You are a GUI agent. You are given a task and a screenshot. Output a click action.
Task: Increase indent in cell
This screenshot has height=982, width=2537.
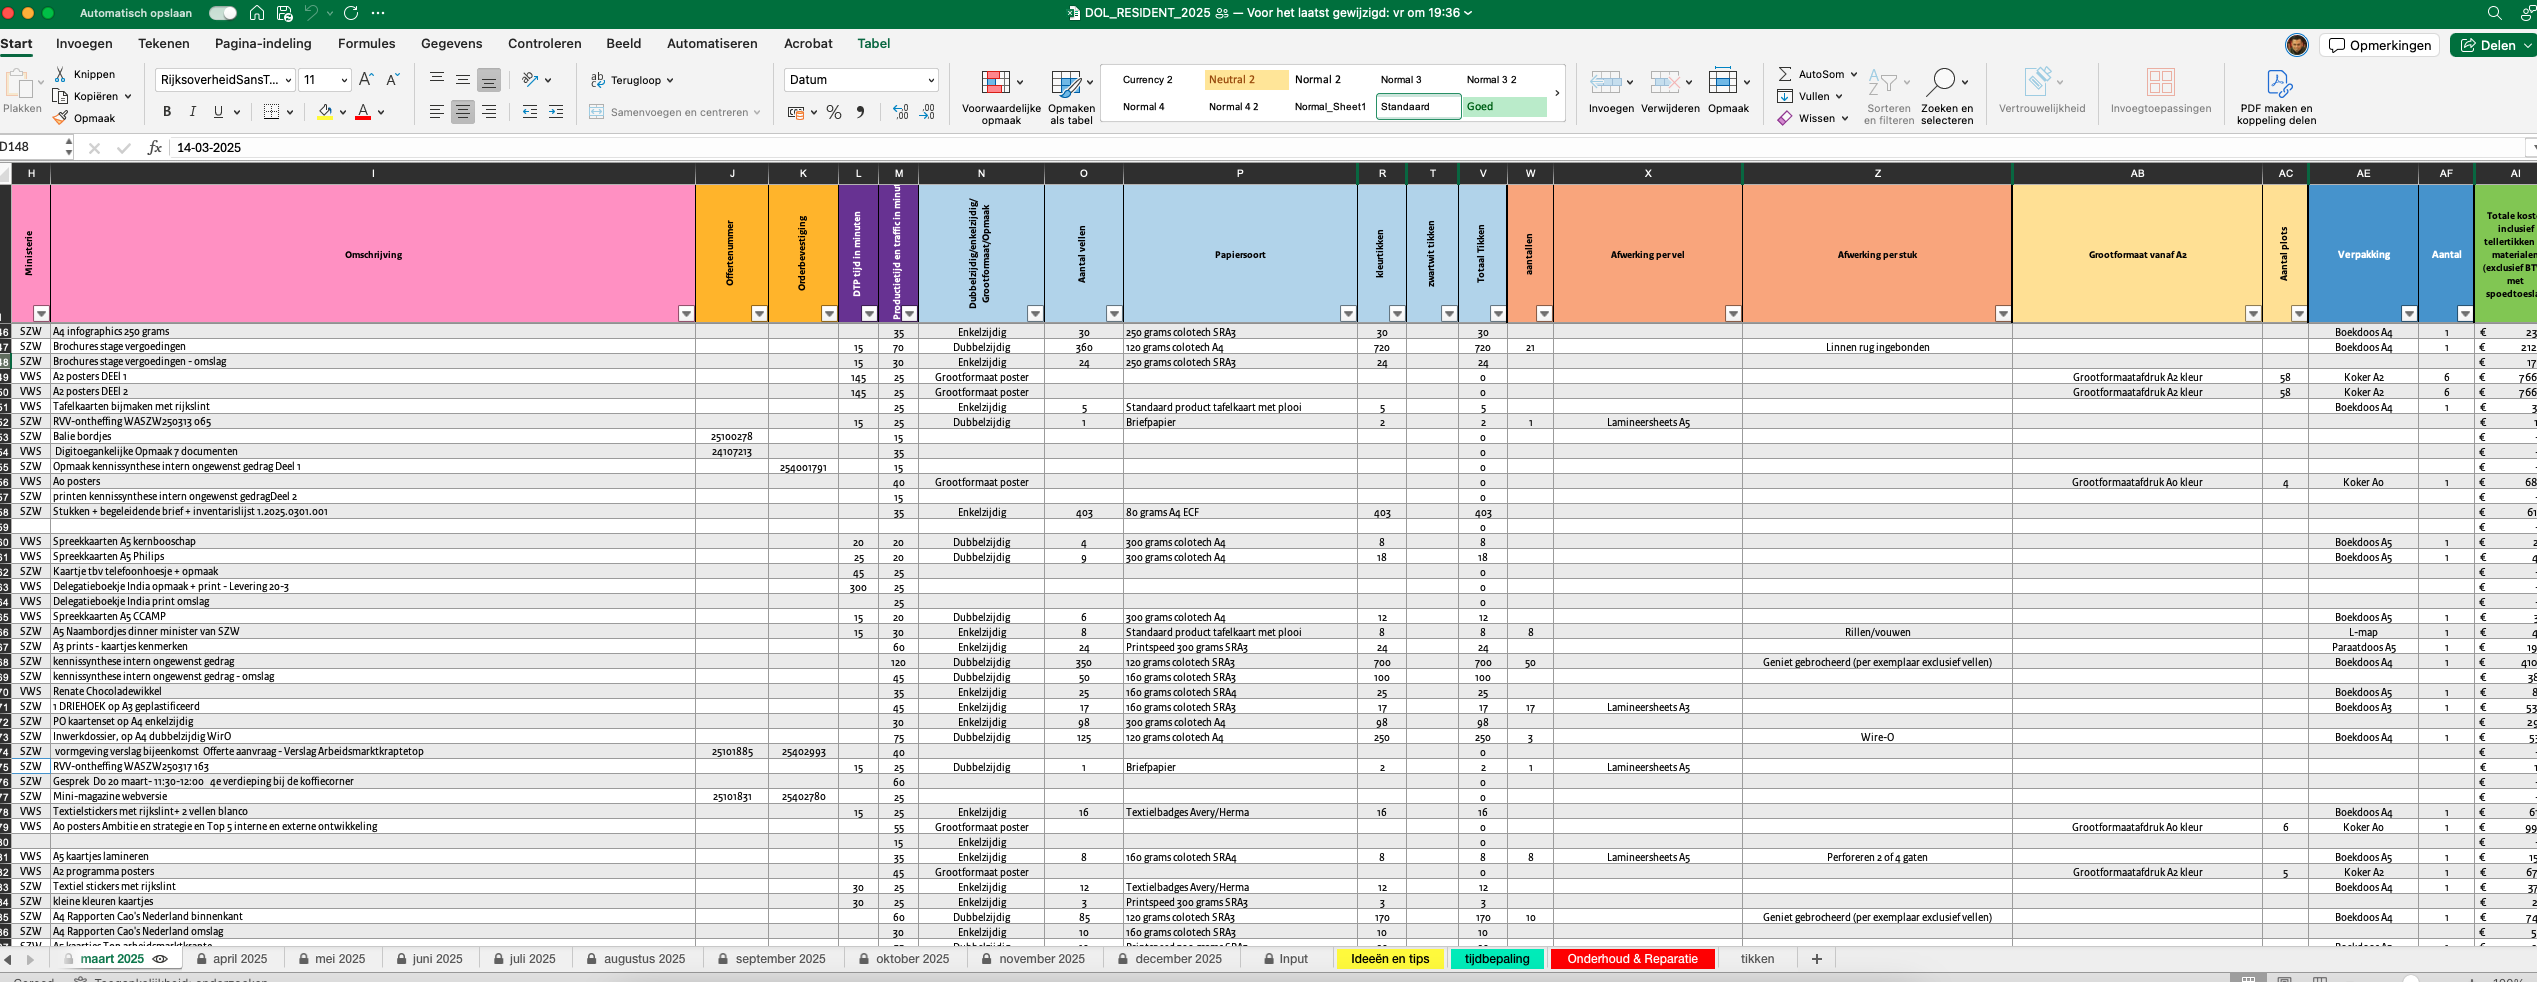(556, 112)
